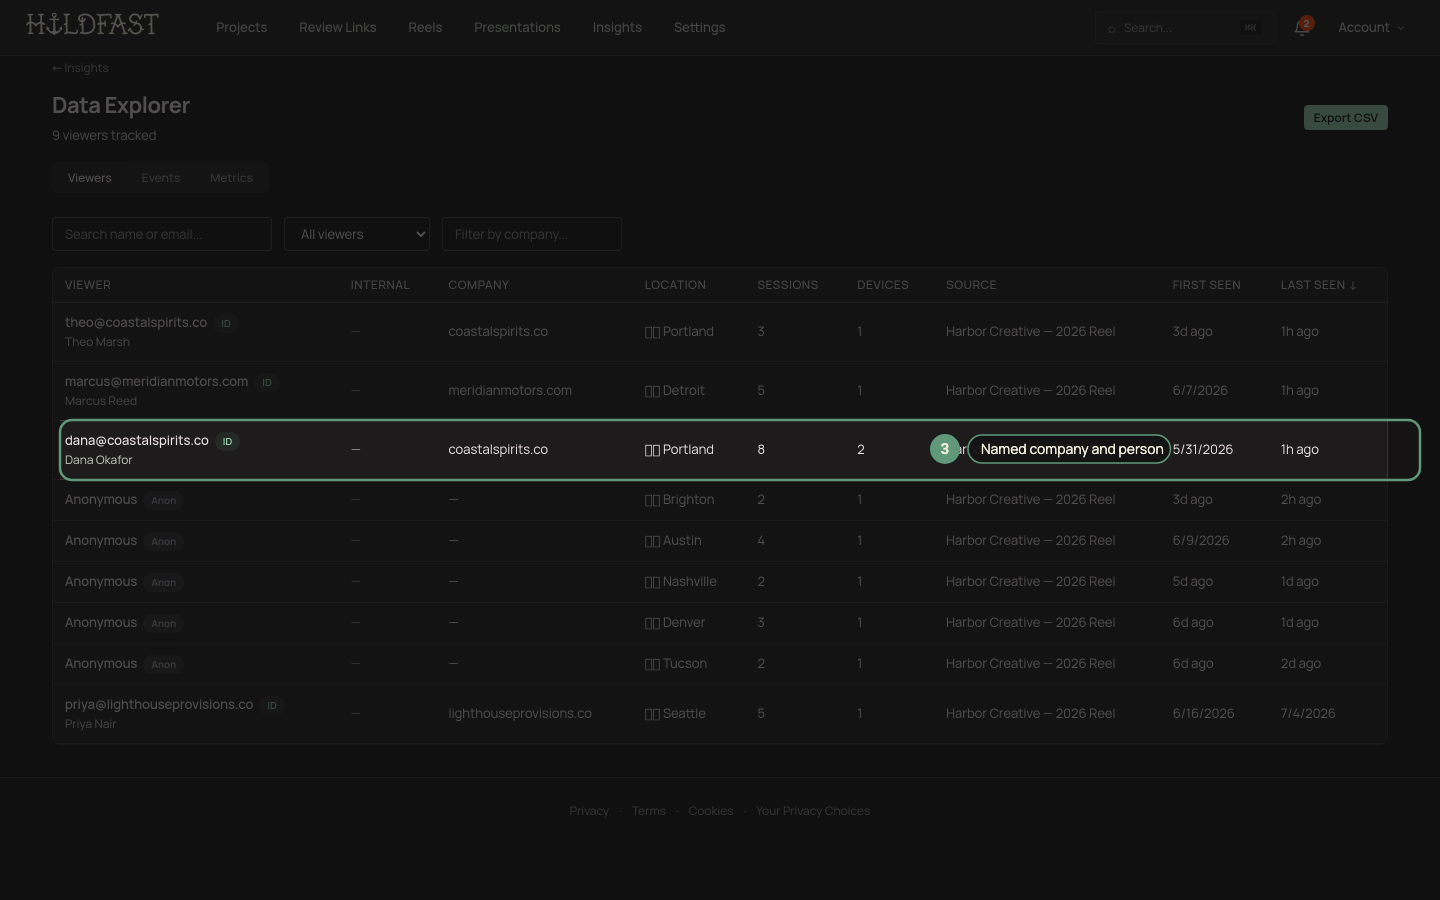Switch to the Viewers tab
1440x900 pixels.
[90, 178]
